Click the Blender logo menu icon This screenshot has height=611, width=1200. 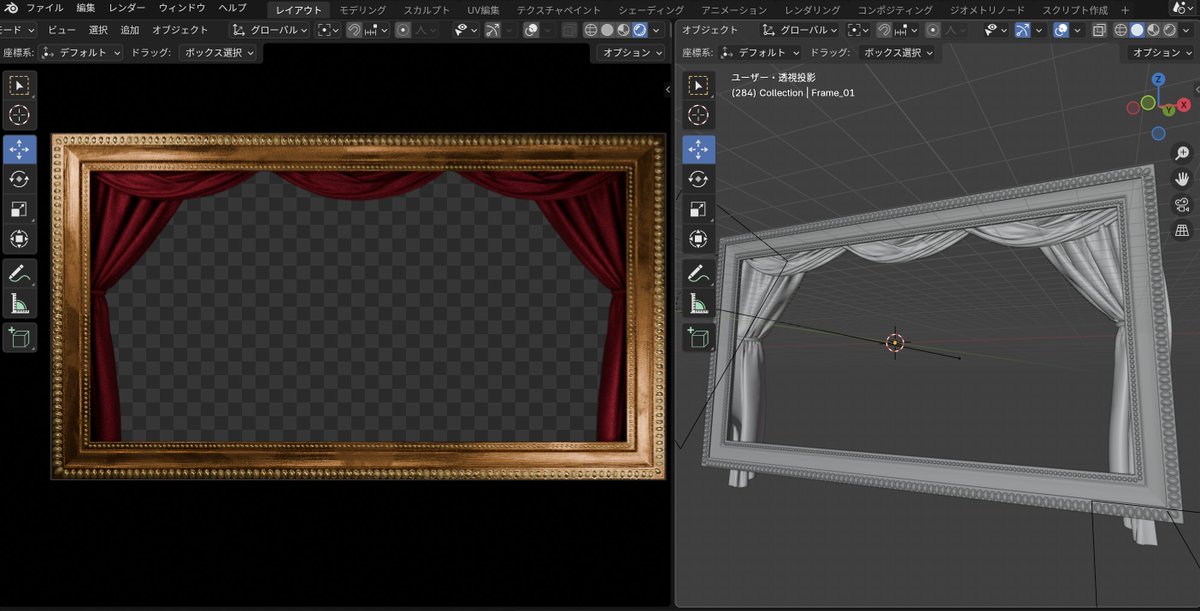(x=10, y=8)
